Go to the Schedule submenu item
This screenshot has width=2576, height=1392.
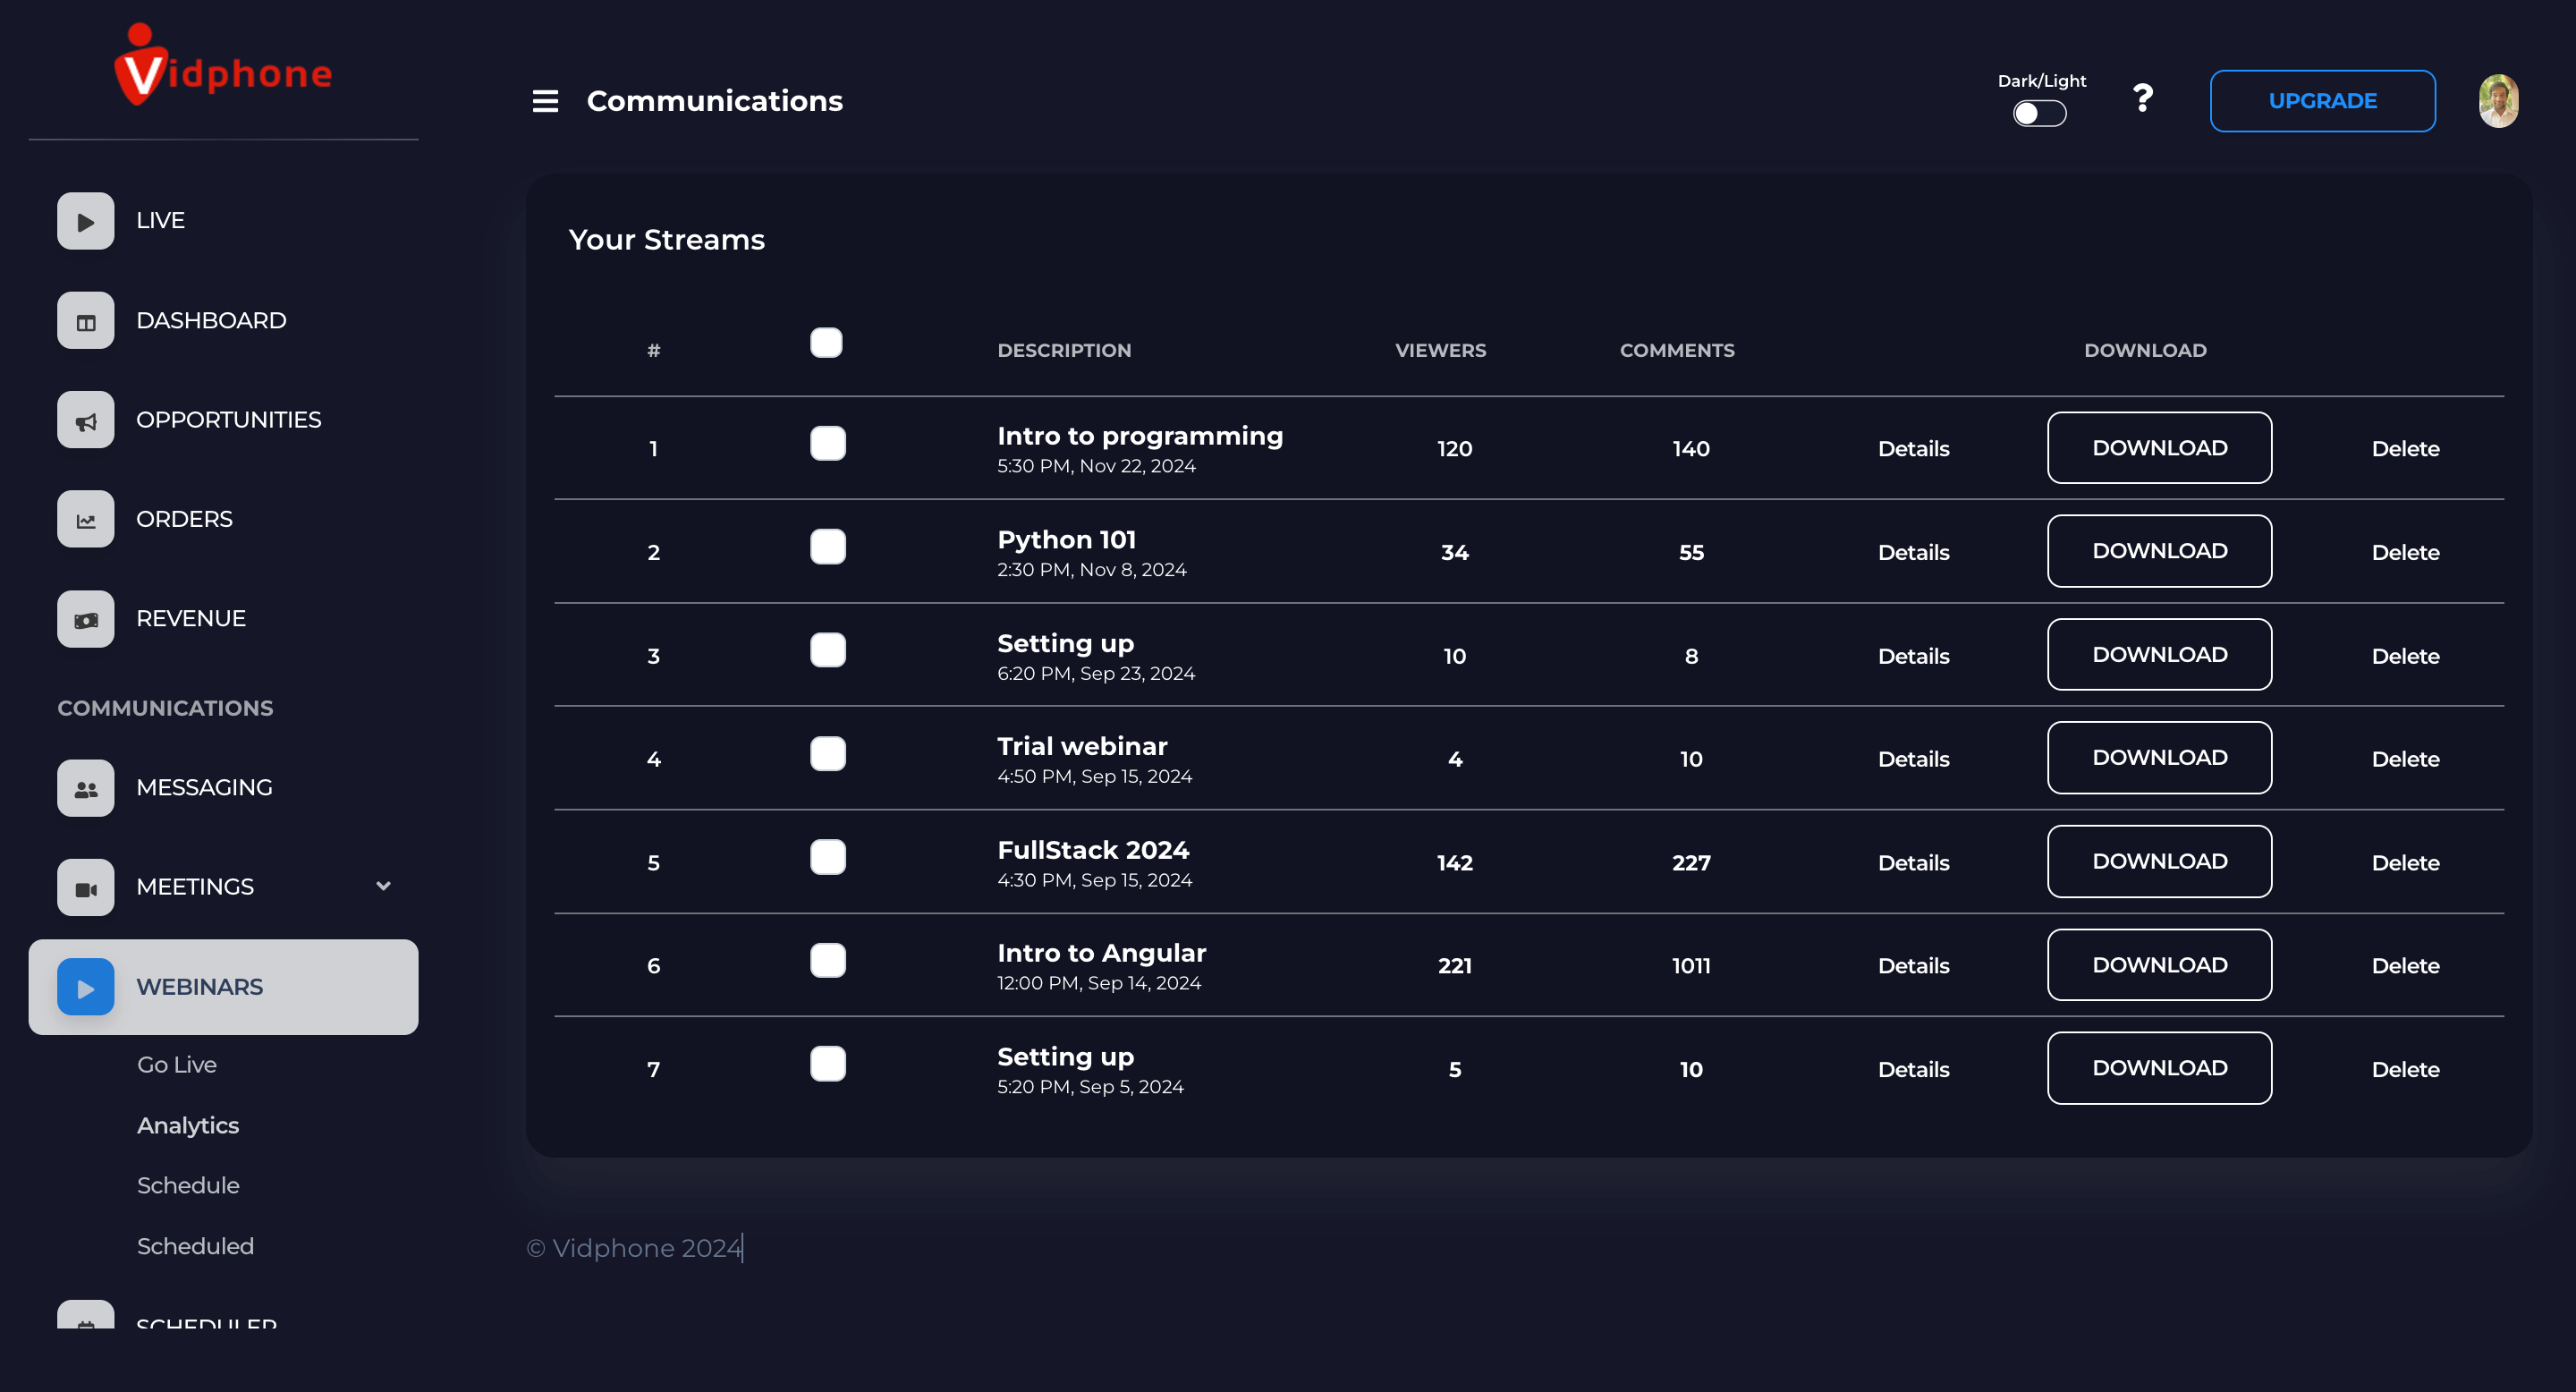click(188, 1186)
